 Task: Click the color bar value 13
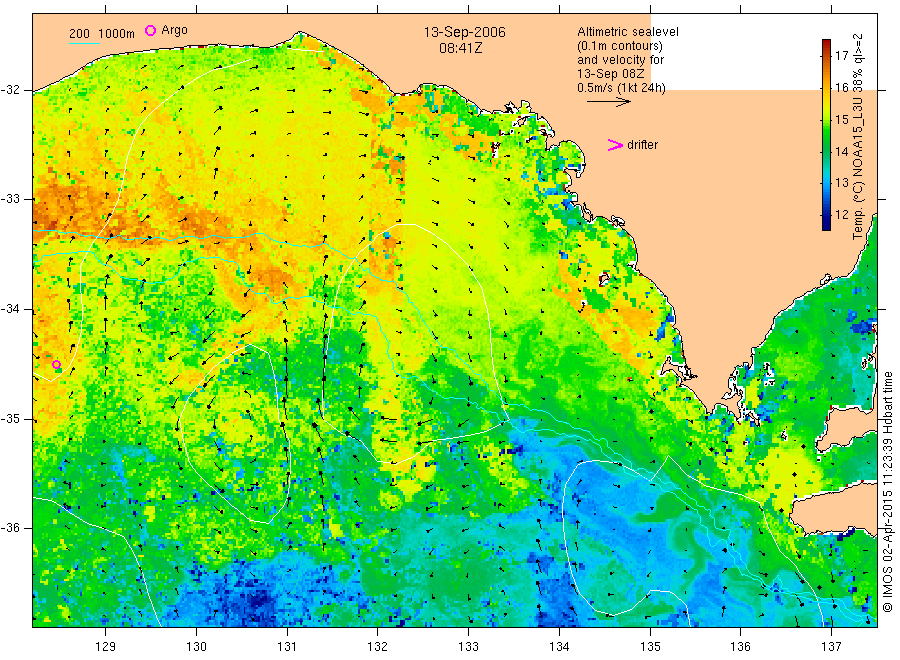tap(841, 183)
